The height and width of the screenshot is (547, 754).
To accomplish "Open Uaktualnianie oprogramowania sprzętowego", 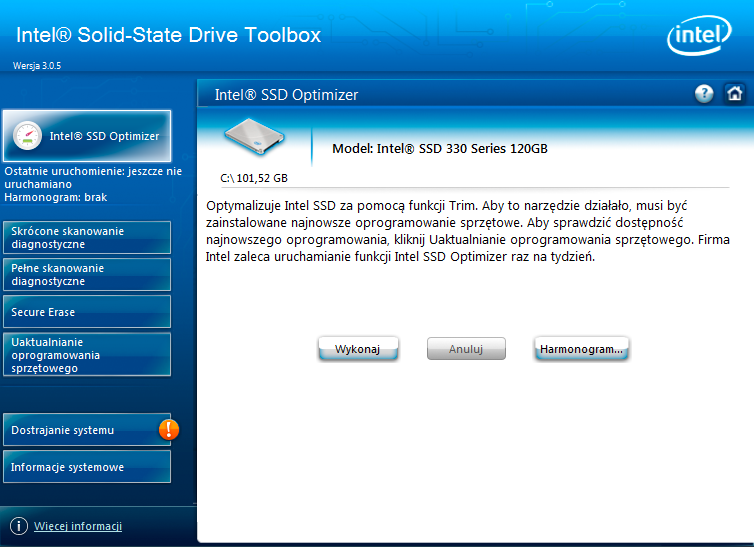I will 87,355.
